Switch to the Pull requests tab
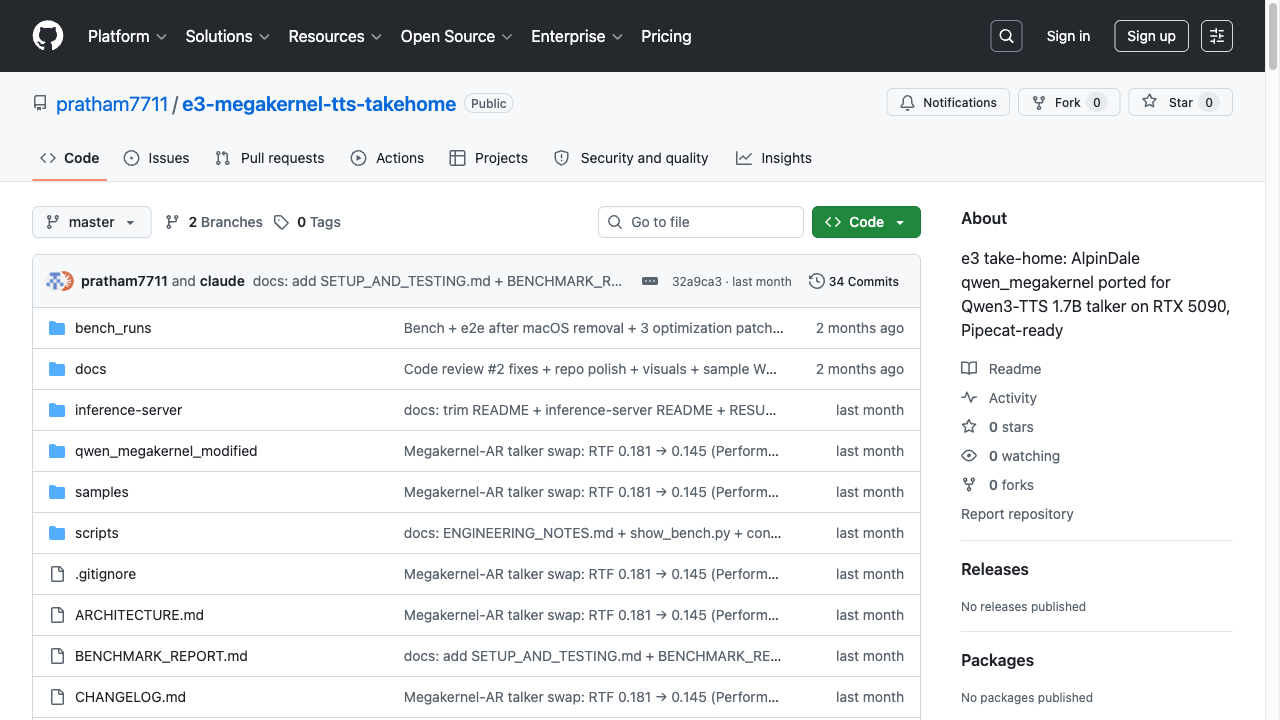The height and width of the screenshot is (720, 1280). (270, 158)
